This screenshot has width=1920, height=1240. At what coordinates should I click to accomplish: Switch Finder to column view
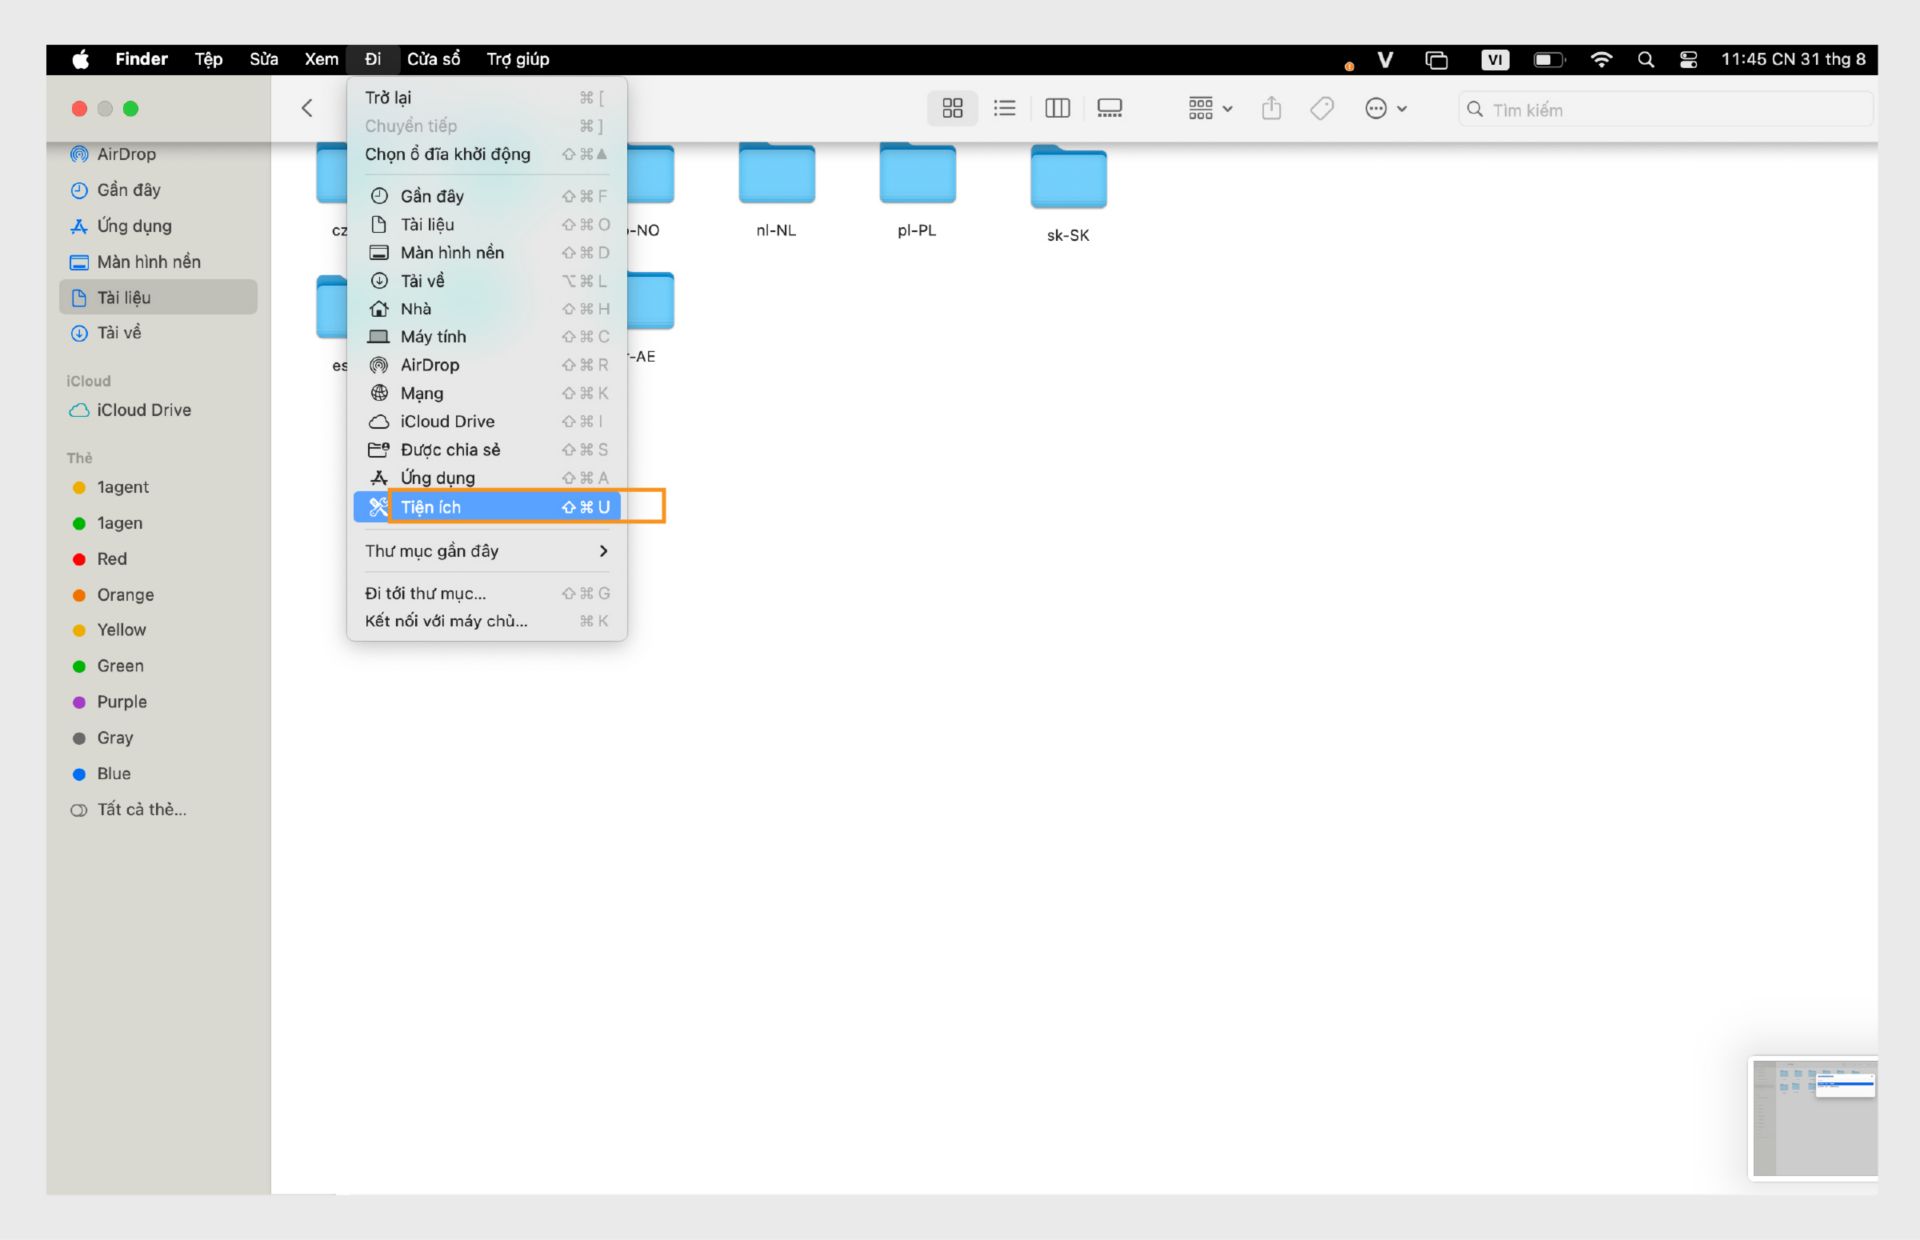click(x=1057, y=109)
